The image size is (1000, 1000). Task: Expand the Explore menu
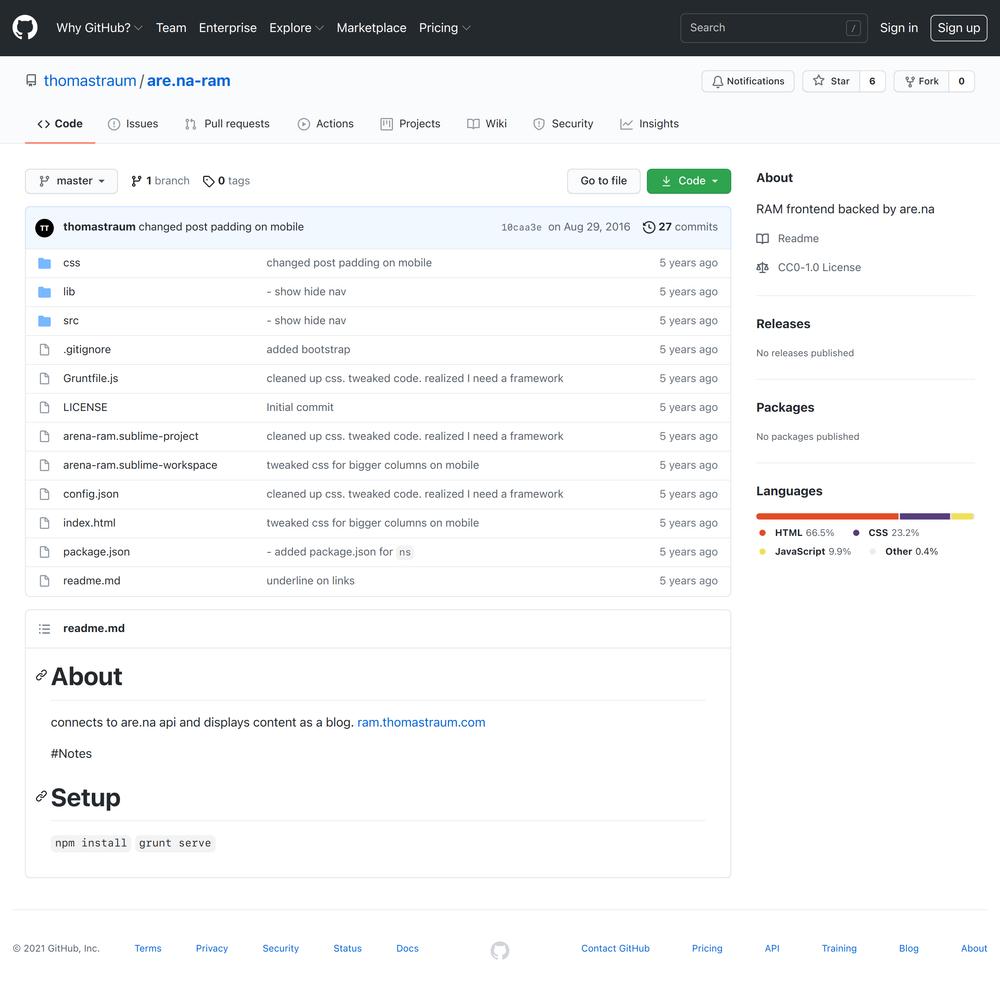point(297,27)
